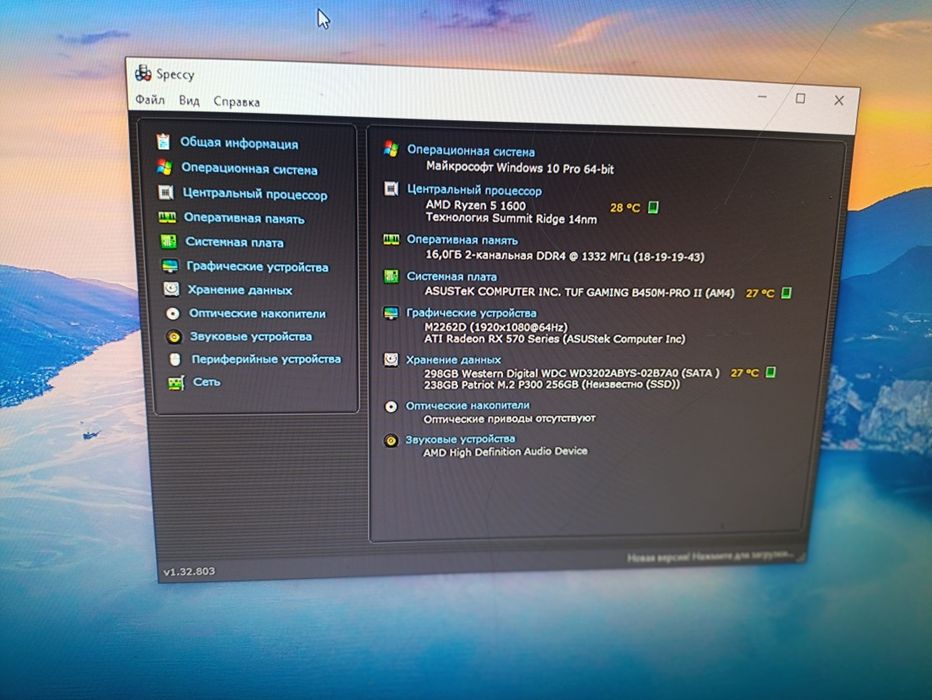Viewport: 932px width, 700px height.
Task: Click monitor icon in summary panel
Action: (391, 313)
